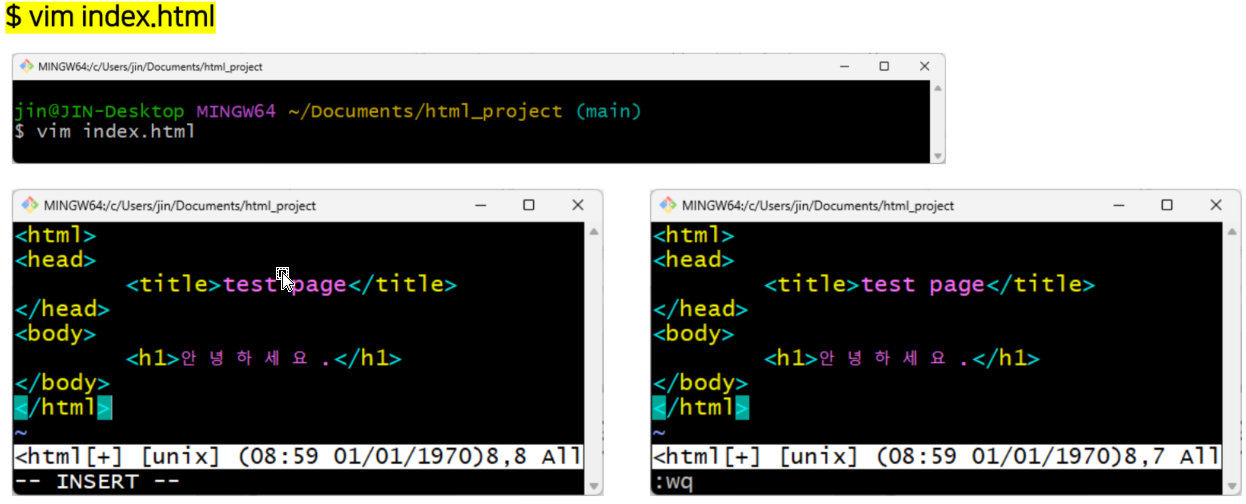This screenshot has width=1246, height=504.
Task: Maximize the top terminal window
Action: pos(884,66)
